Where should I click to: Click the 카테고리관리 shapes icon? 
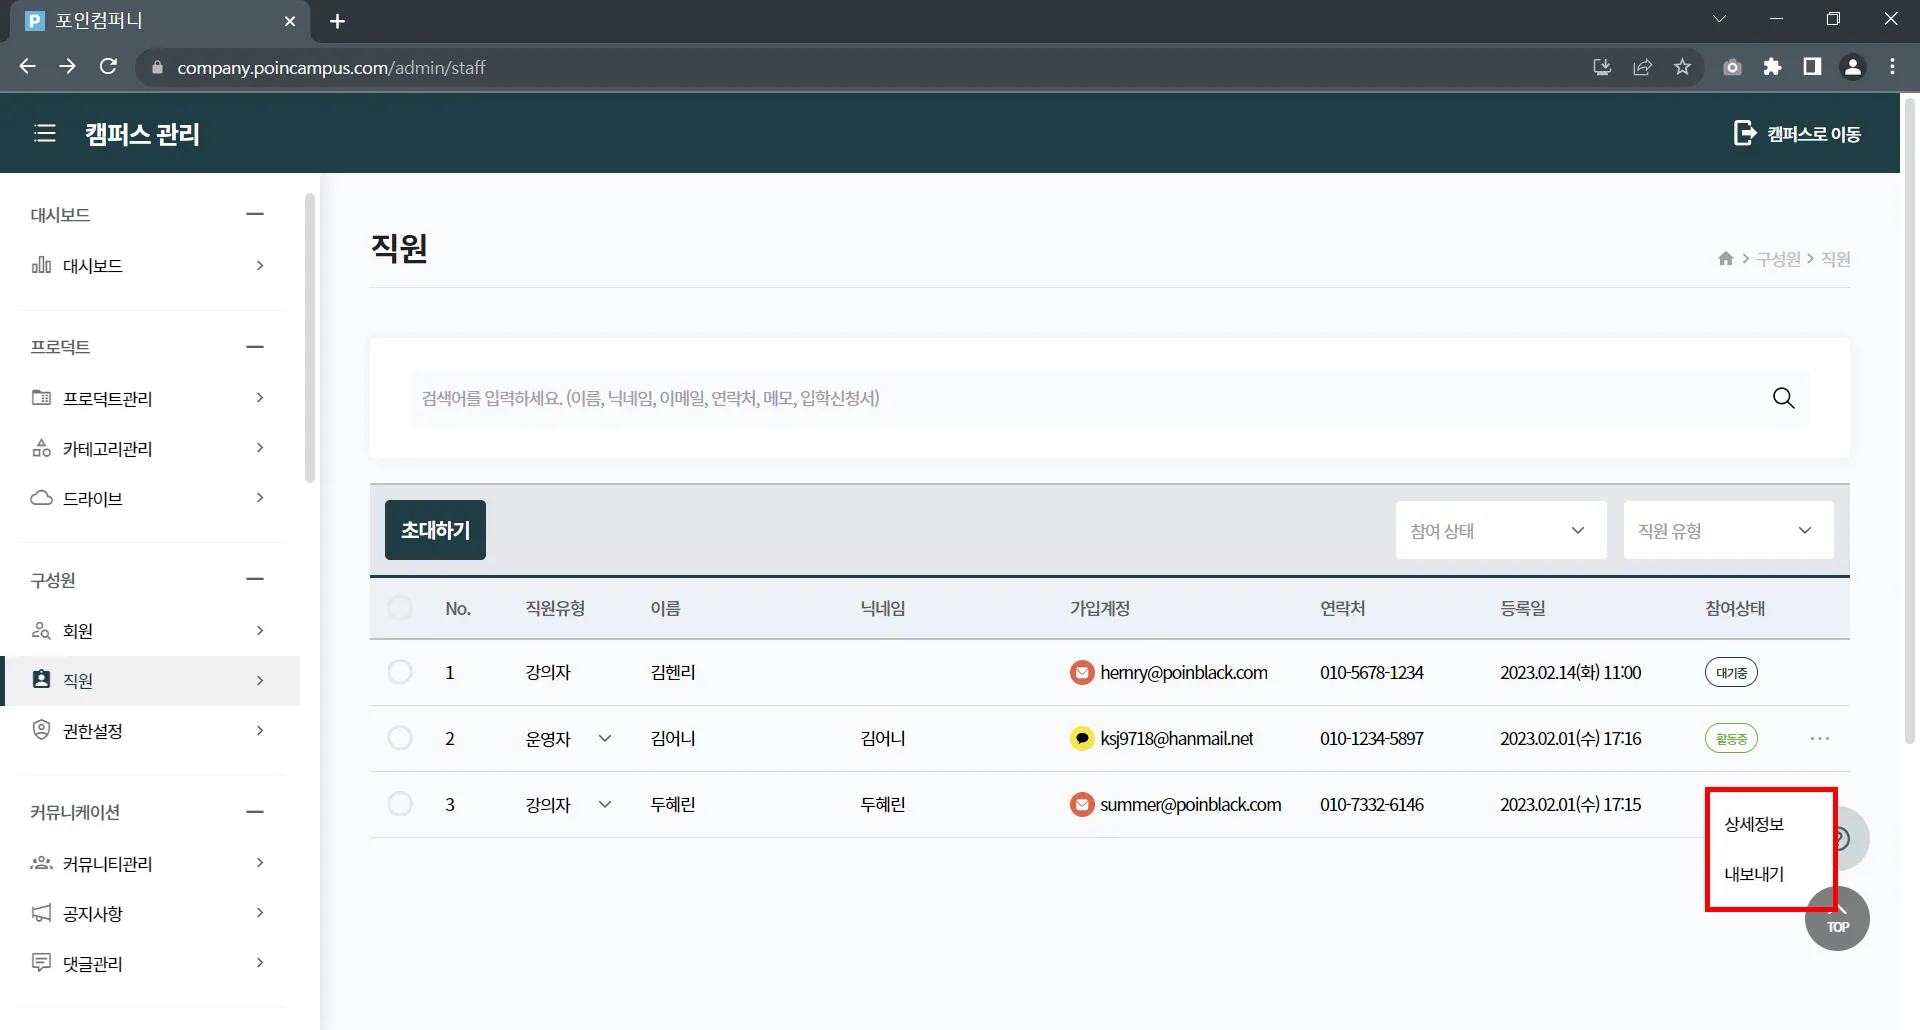coord(41,448)
